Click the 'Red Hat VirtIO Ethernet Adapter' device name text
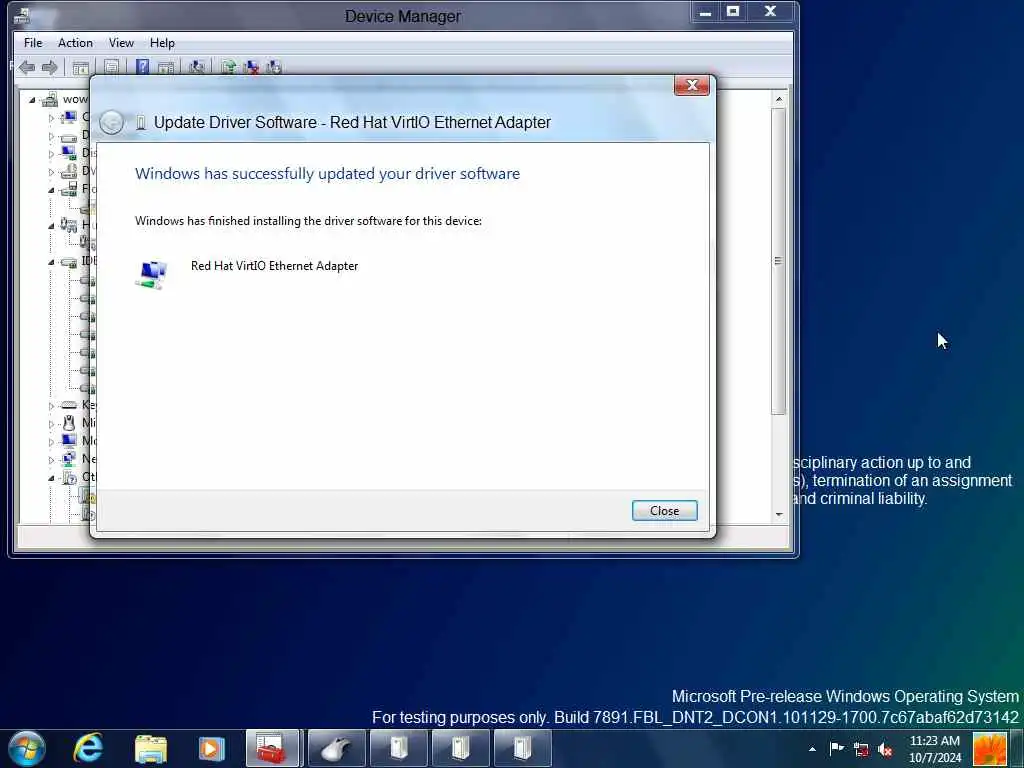Screen dimensions: 1024x768 [274, 266]
